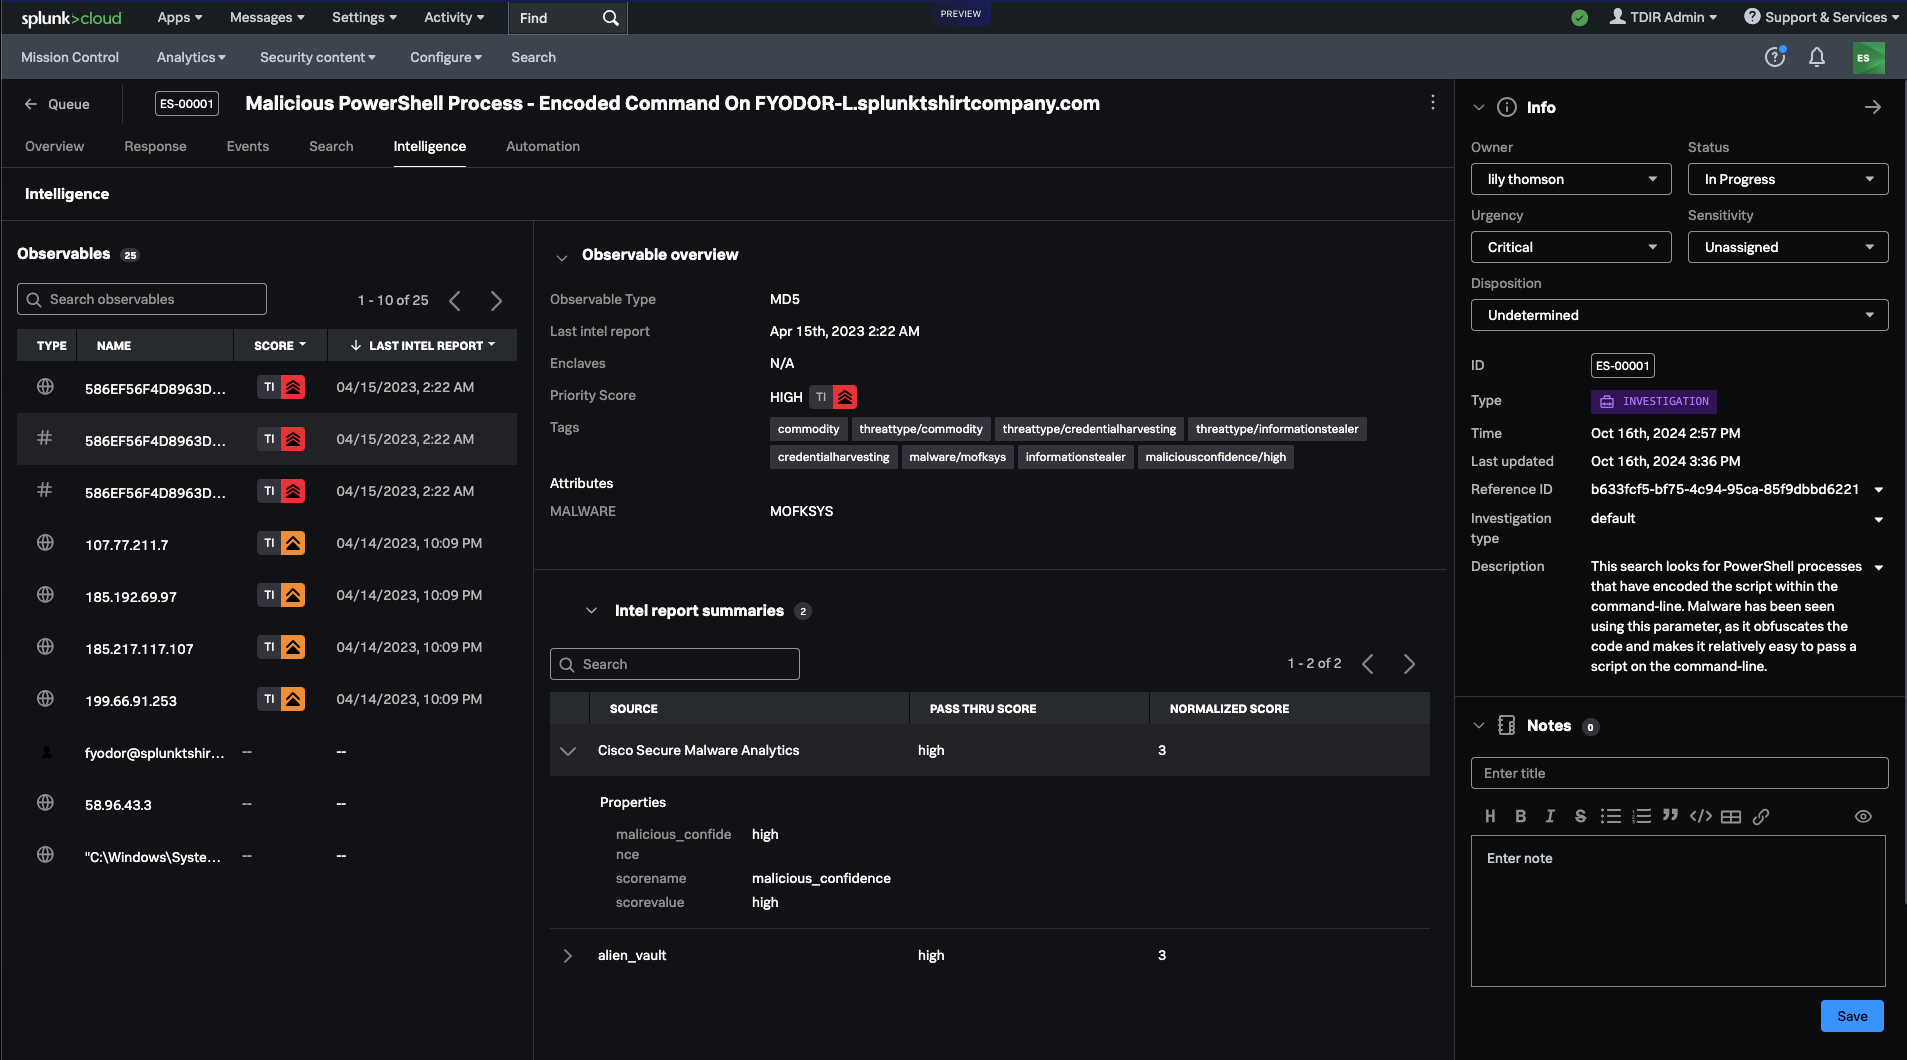Open the Apps menu

(x=180, y=17)
